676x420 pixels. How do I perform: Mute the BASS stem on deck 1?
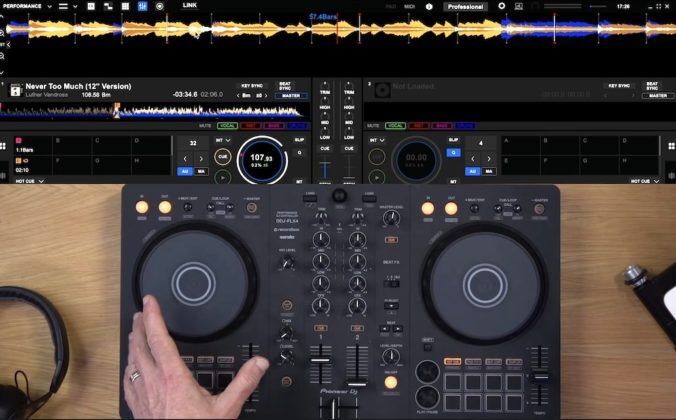(274, 125)
